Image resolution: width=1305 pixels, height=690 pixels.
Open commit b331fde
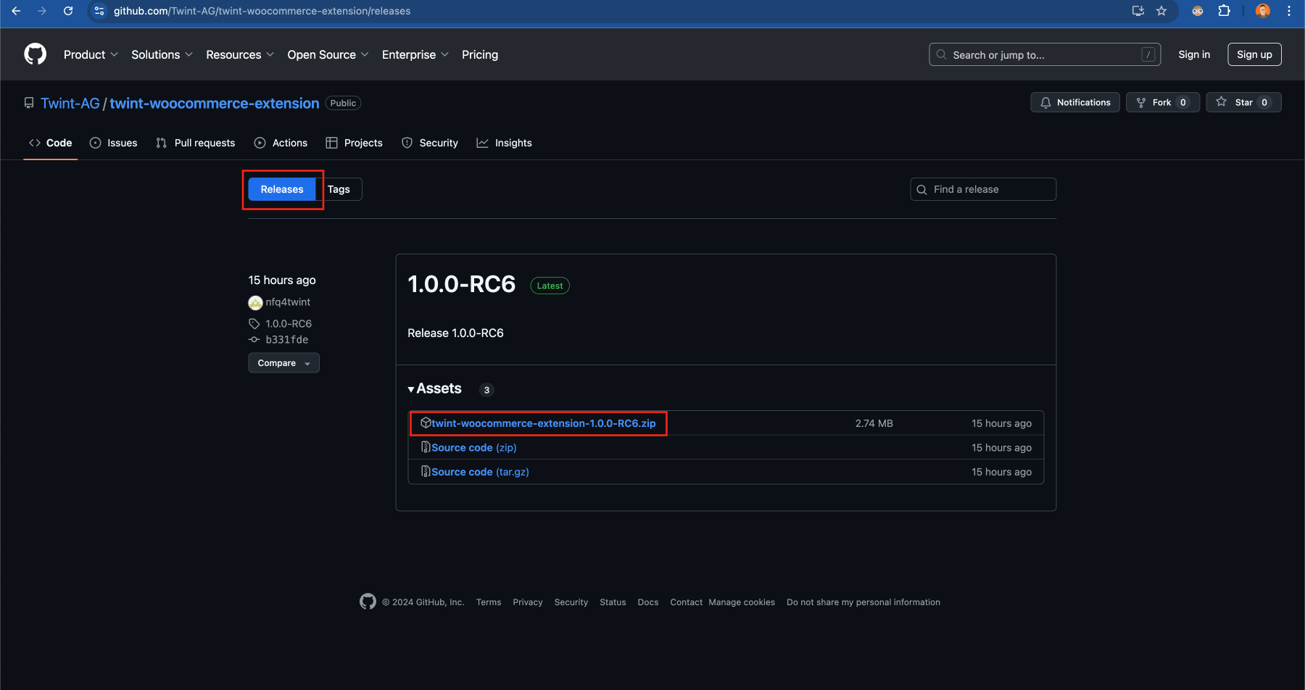click(x=287, y=340)
